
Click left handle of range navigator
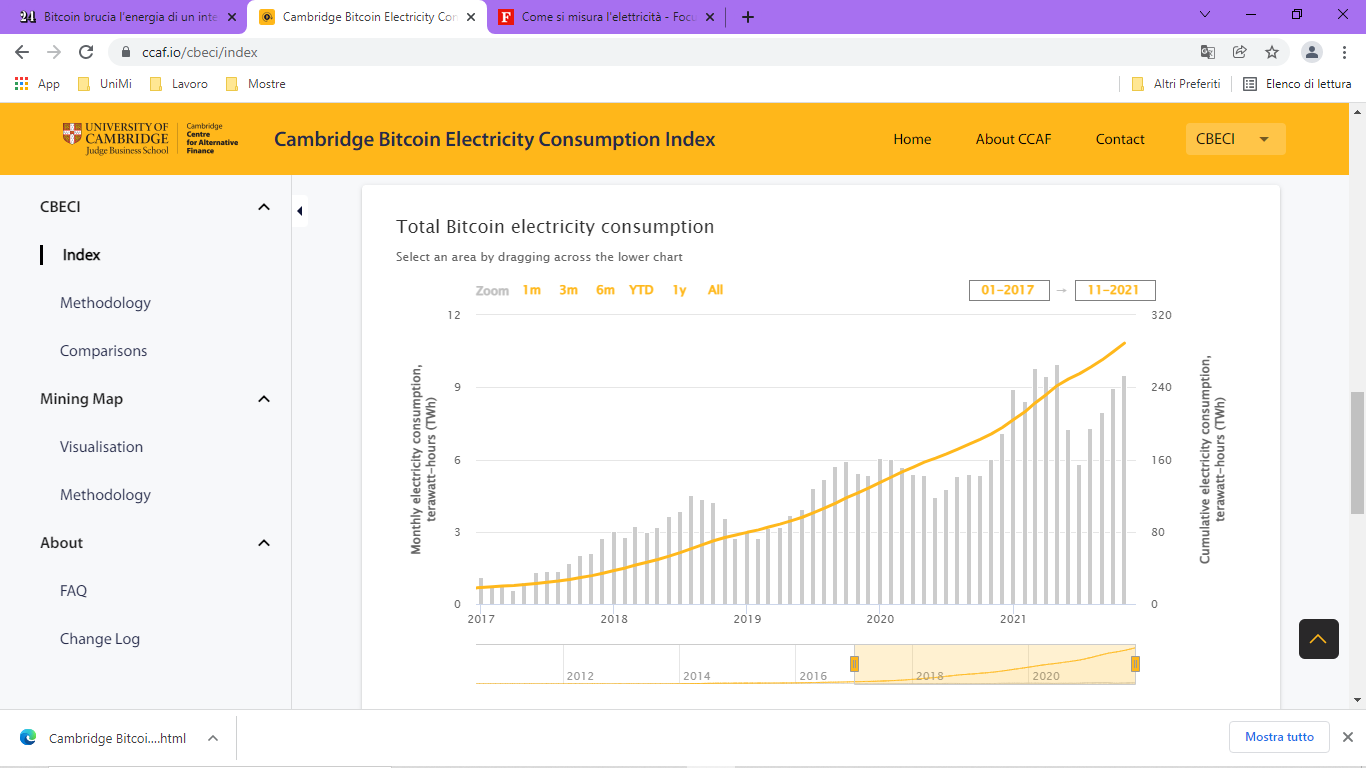[854, 664]
